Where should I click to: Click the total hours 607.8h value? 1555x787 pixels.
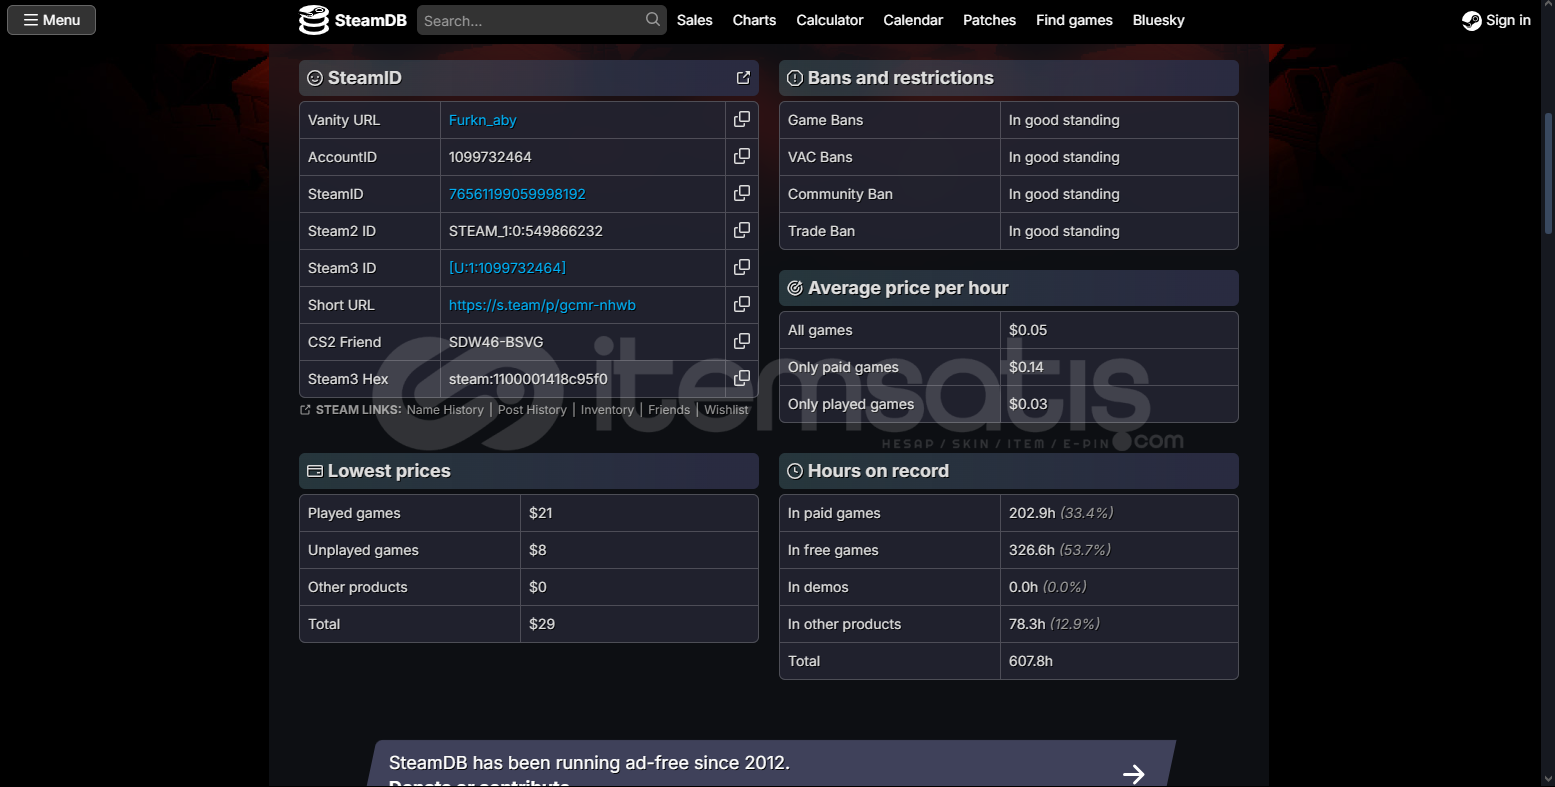(x=1031, y=661)
